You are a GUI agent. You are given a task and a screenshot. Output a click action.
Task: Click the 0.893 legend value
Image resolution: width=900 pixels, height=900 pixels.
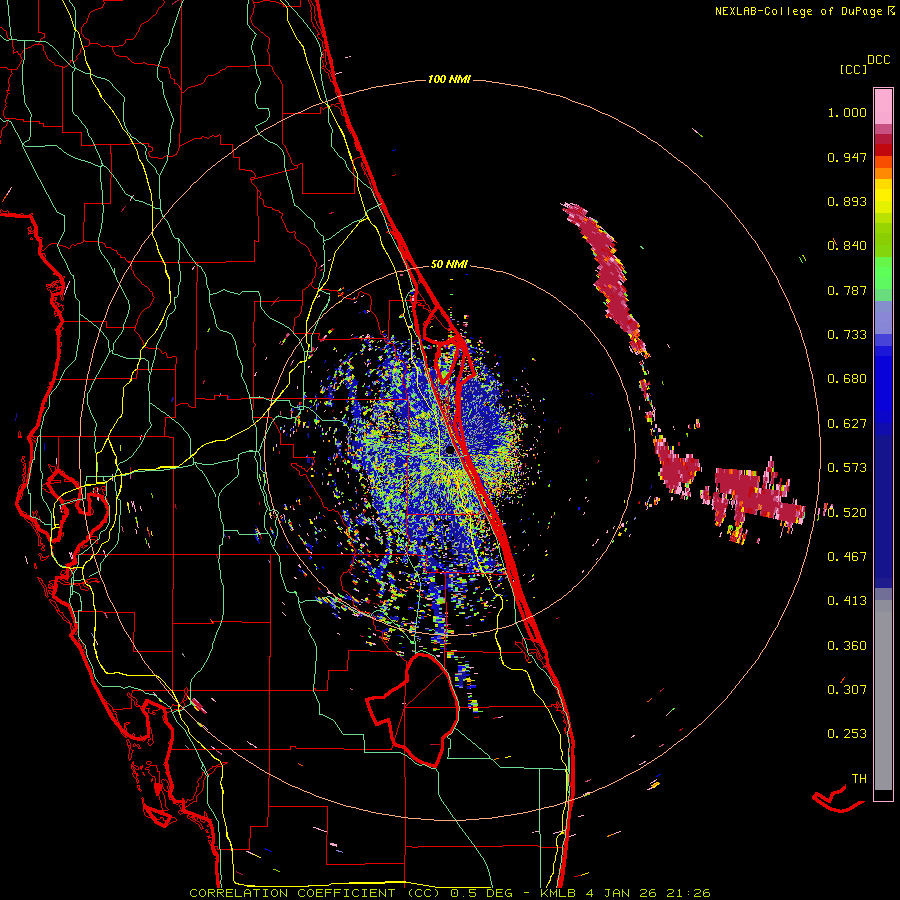coord(847,201)
